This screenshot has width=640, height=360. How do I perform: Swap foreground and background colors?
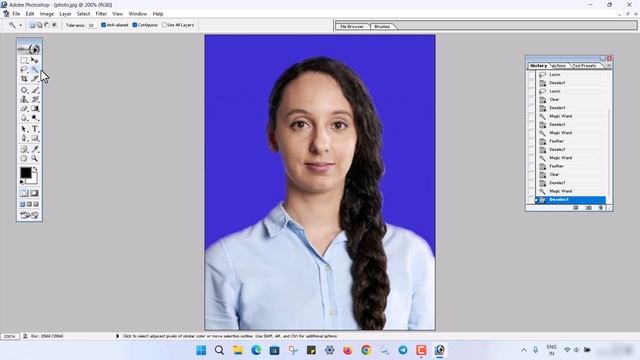(35, 169)
